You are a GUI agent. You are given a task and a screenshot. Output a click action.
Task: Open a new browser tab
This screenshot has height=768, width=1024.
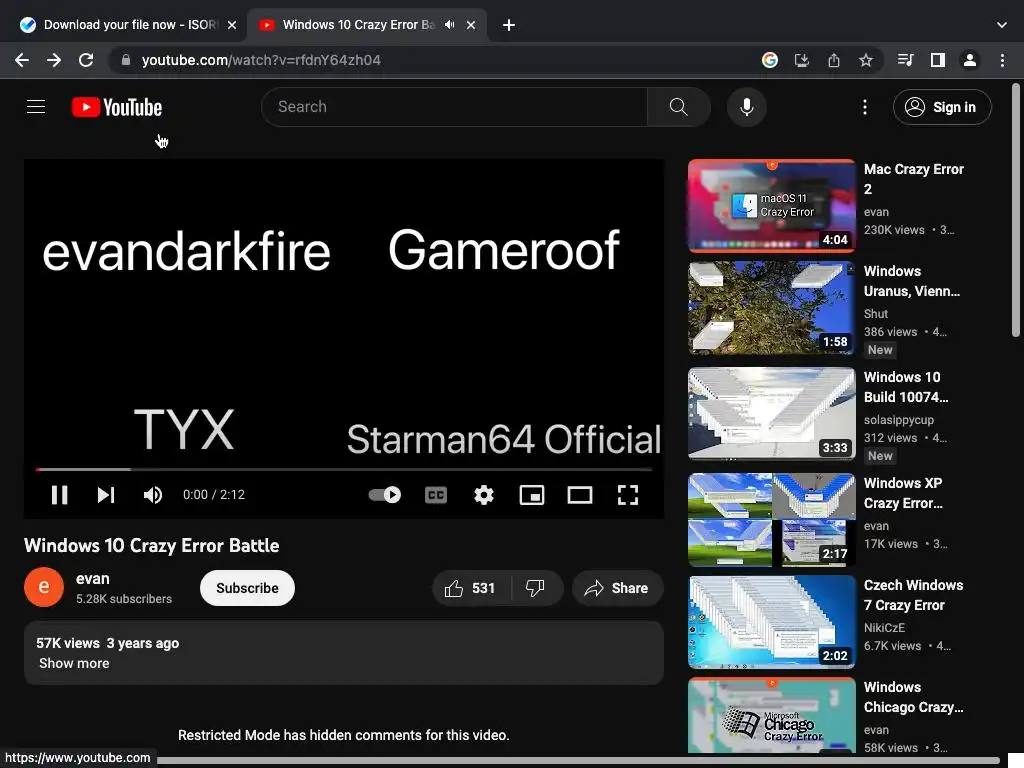[509, 25]
